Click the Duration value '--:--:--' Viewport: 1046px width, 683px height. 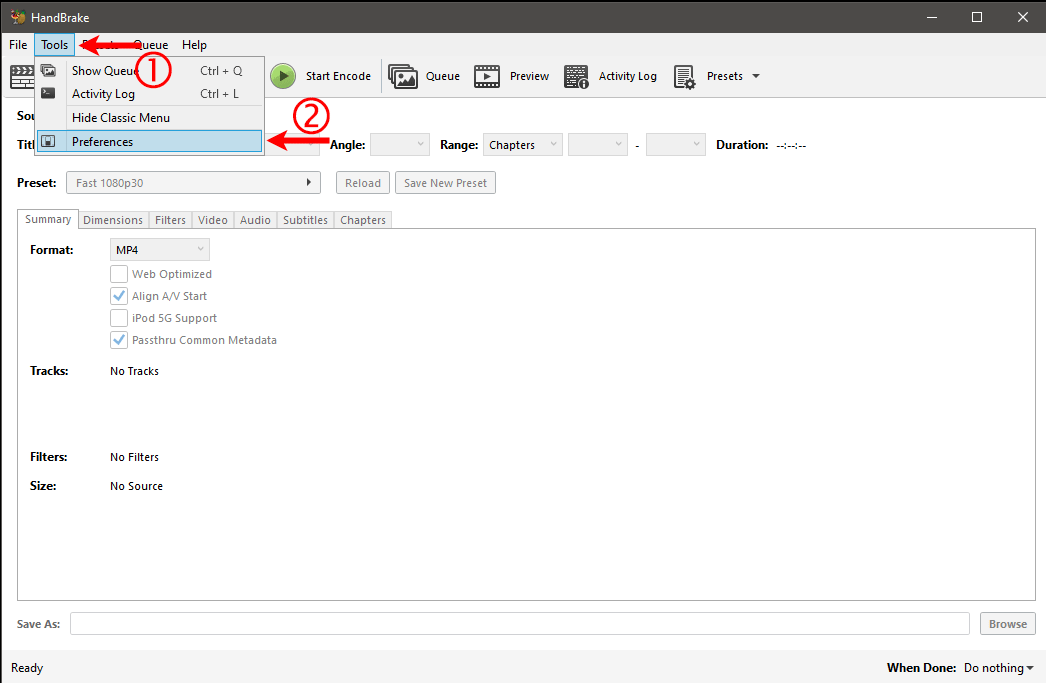pyautogui.click(x=791, y=145)
